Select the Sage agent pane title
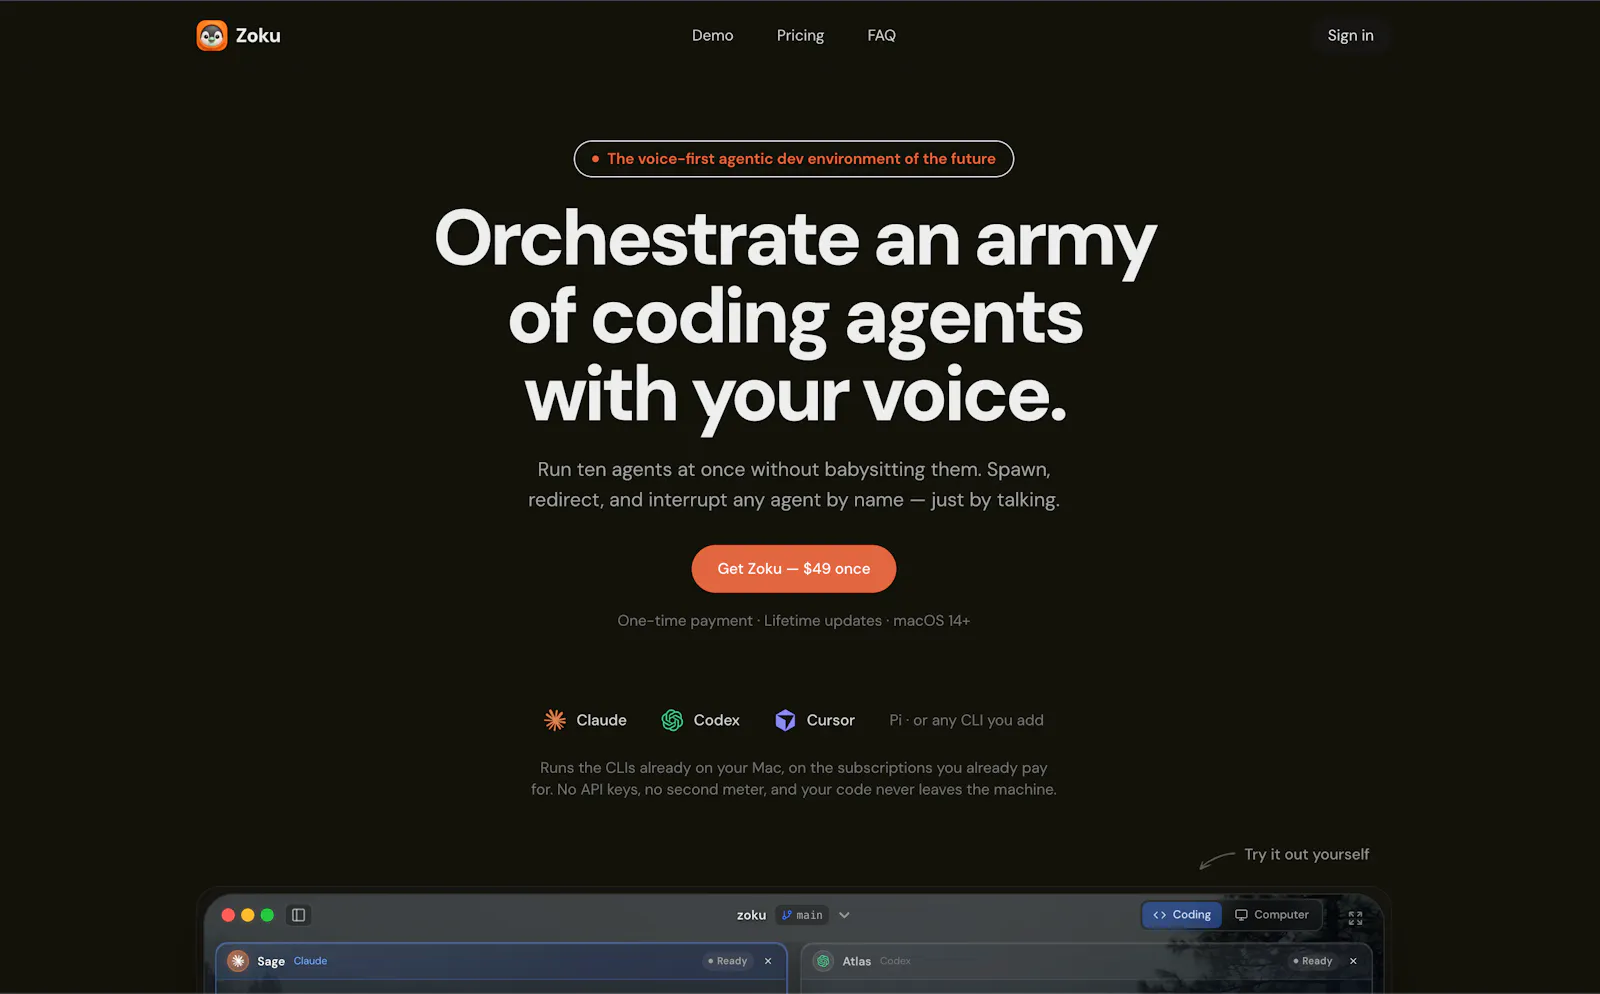The height and width of the screenshot is (994, 1600). [x=271, y=961]
